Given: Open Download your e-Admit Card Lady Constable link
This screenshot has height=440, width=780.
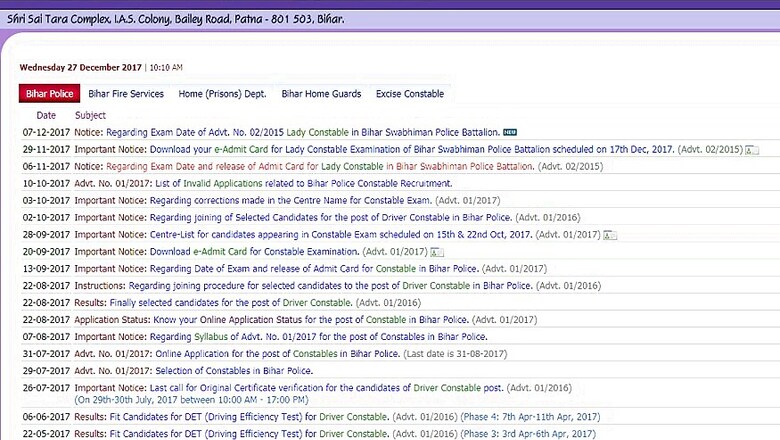Looking at the screenshot, I should coord(412,149).
